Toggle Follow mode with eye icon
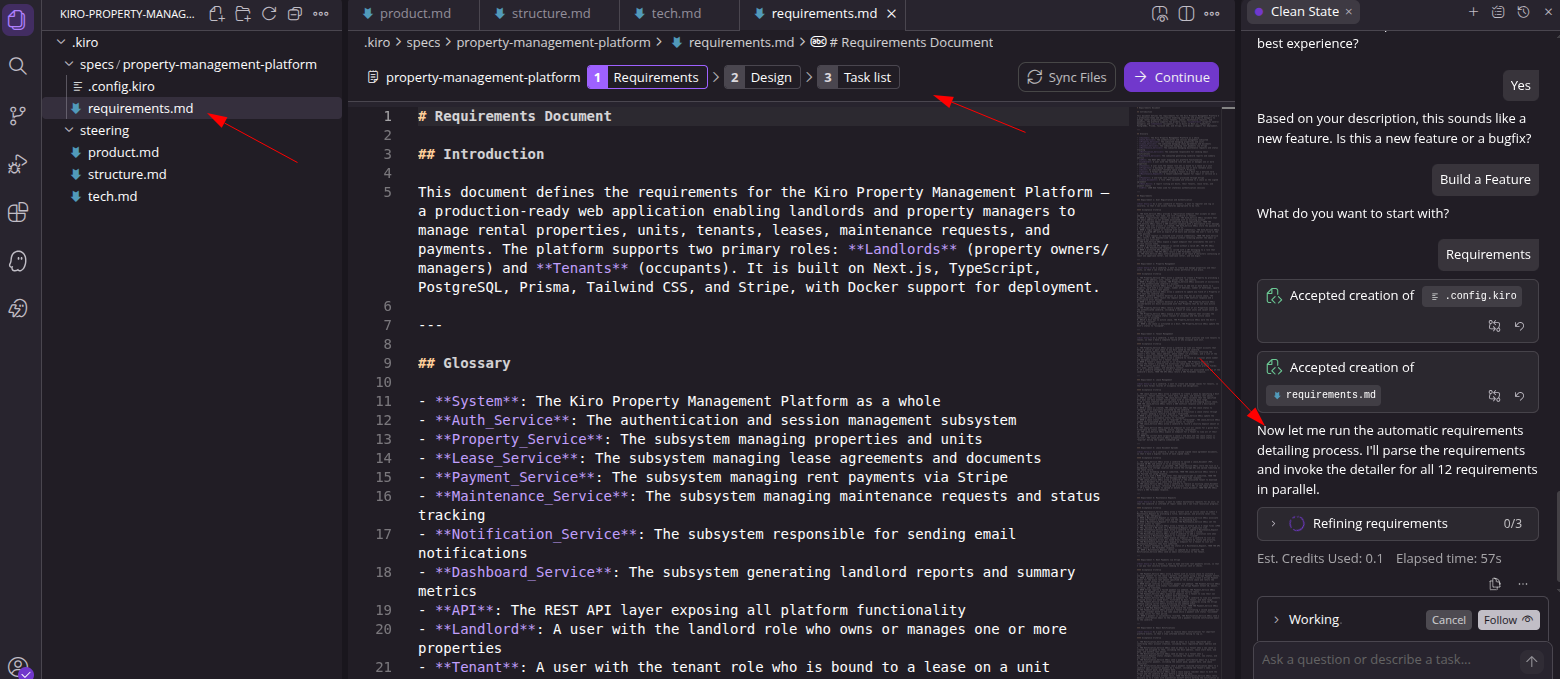The height and width of the screenshot is (679, 1560). [1509, 620]
